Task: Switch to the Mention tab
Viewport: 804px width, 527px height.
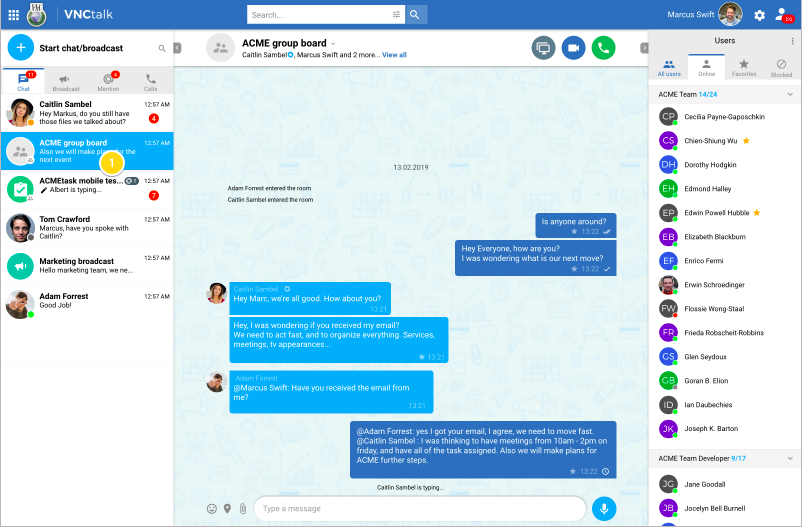Action: click(x=108, y=82)
